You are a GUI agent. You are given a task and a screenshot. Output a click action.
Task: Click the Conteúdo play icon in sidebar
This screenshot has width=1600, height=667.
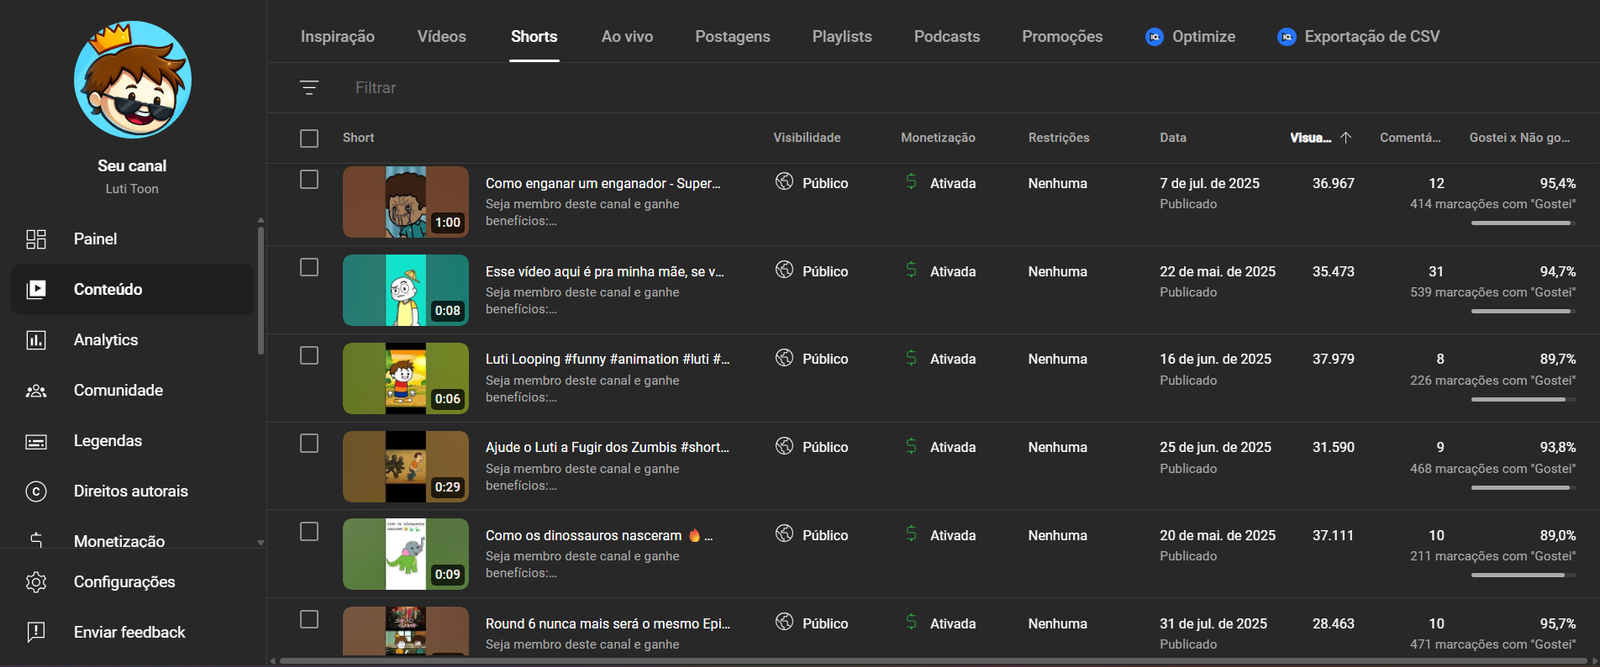point(36,289)
